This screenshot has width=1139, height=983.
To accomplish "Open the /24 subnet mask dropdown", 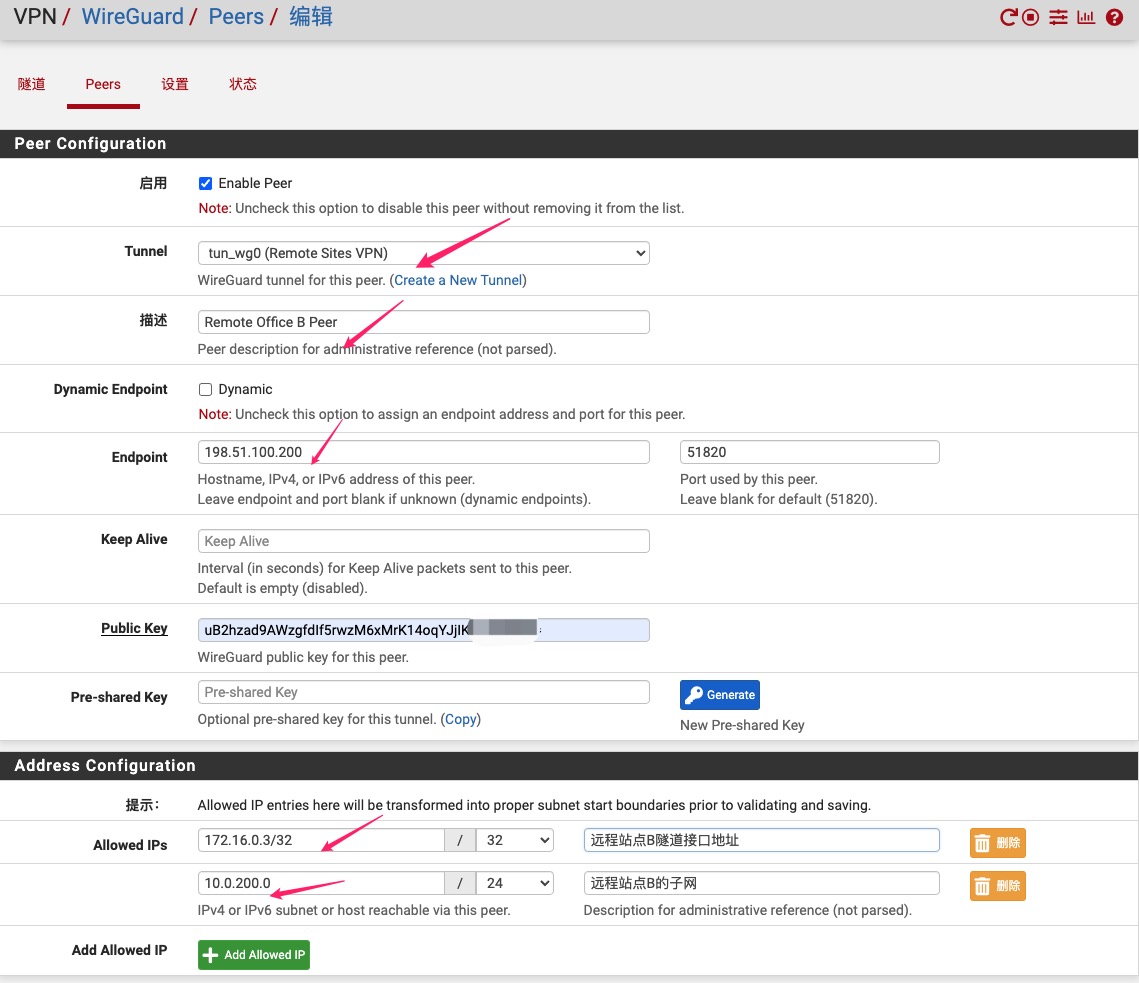I will coord(515,883).
